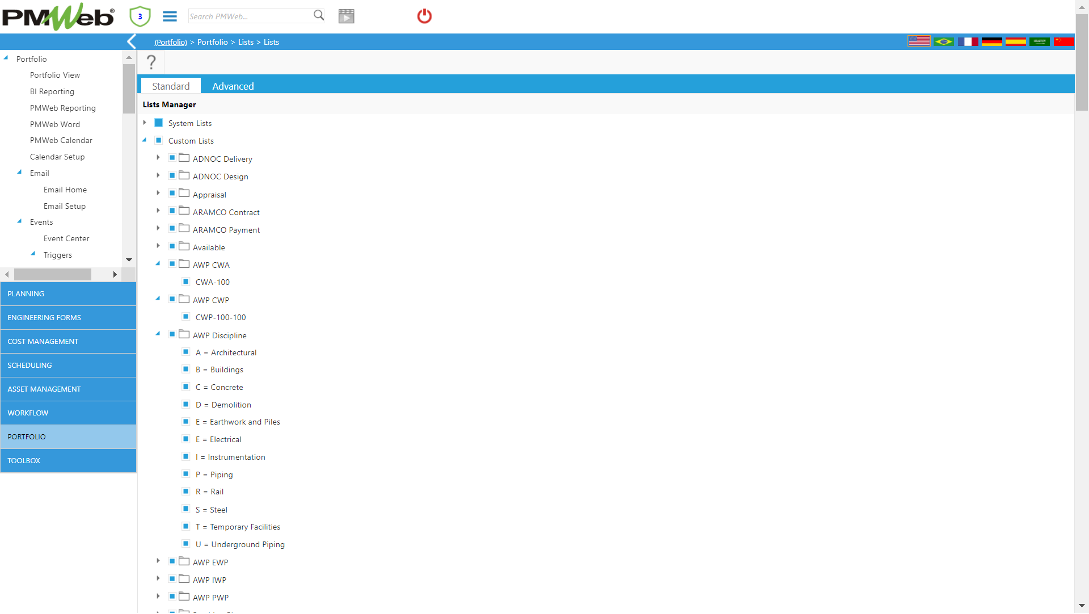Expand the System Lists node
Viewport: 1089px width, 614px height.
pyautogui.click(x=145, y=123)
